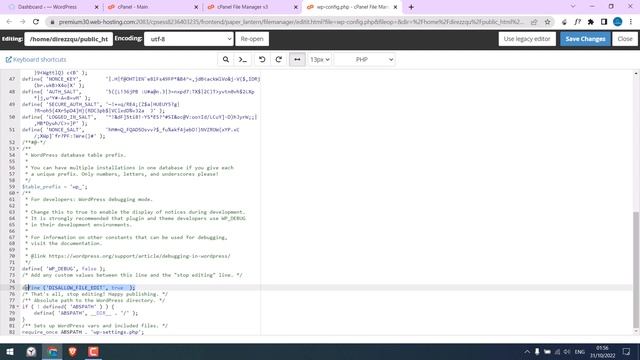Screen dimensions: 640x360
Task: Open the editor search tool
Action: [x=225, y=60]
